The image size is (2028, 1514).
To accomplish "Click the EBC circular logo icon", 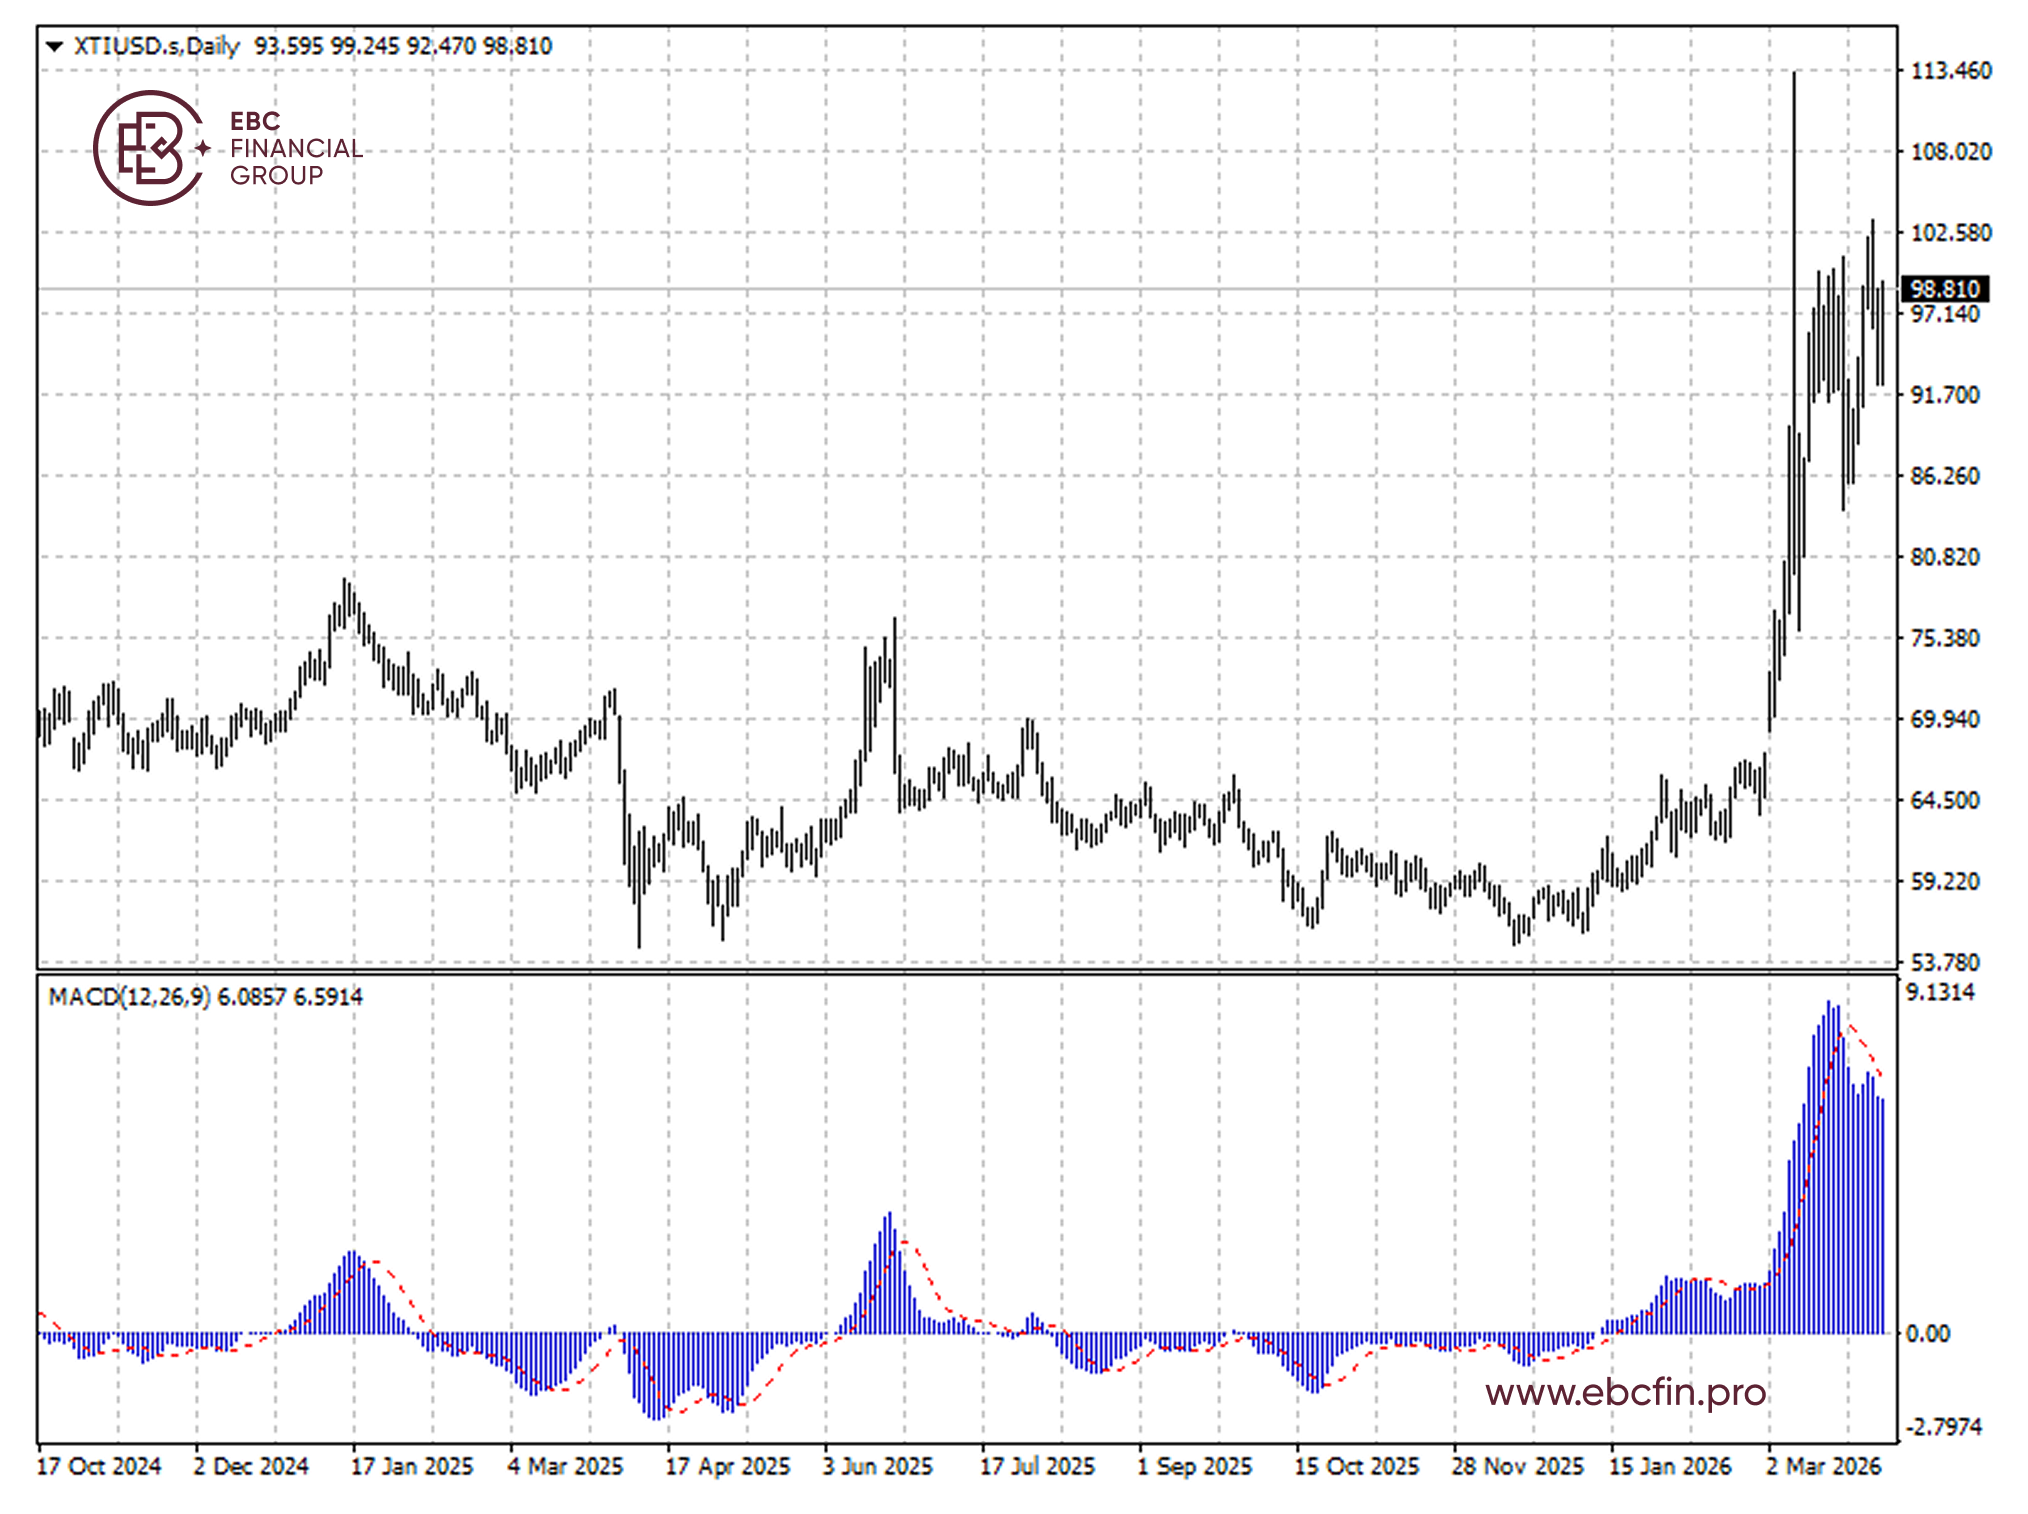I will click(x=148, y=148).
